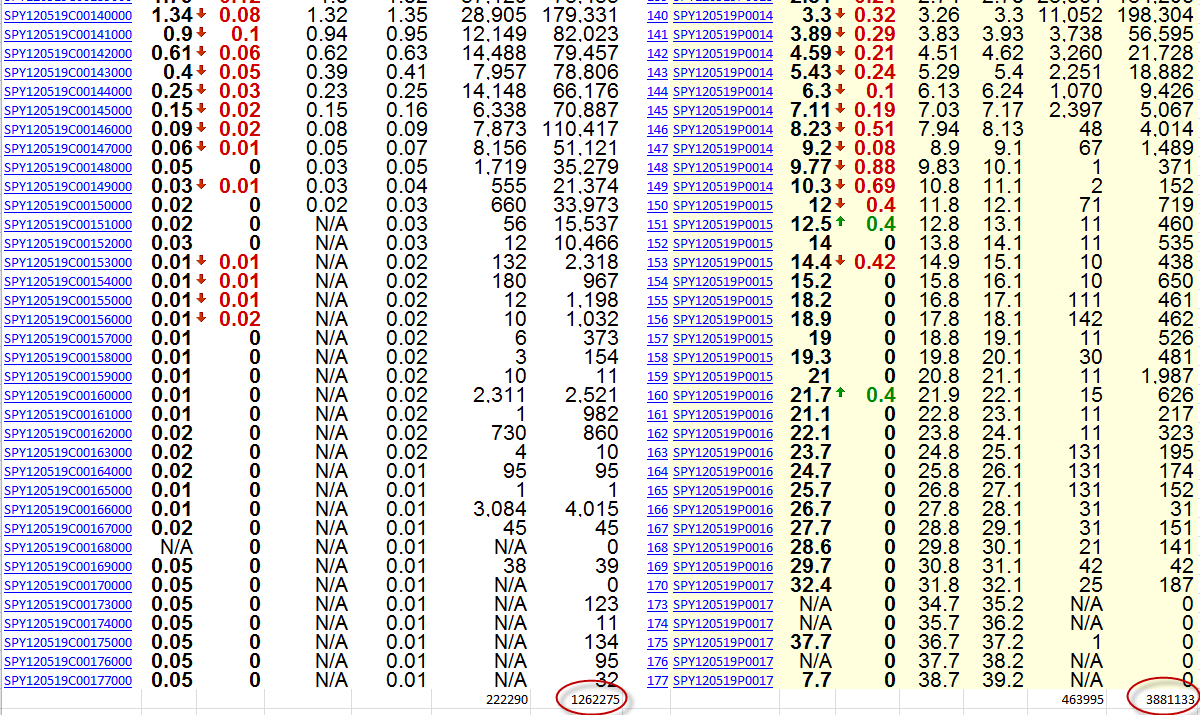Click the call volume cell 28,905
This screenshot has width=1200, height=715.
tap(493, 16)
